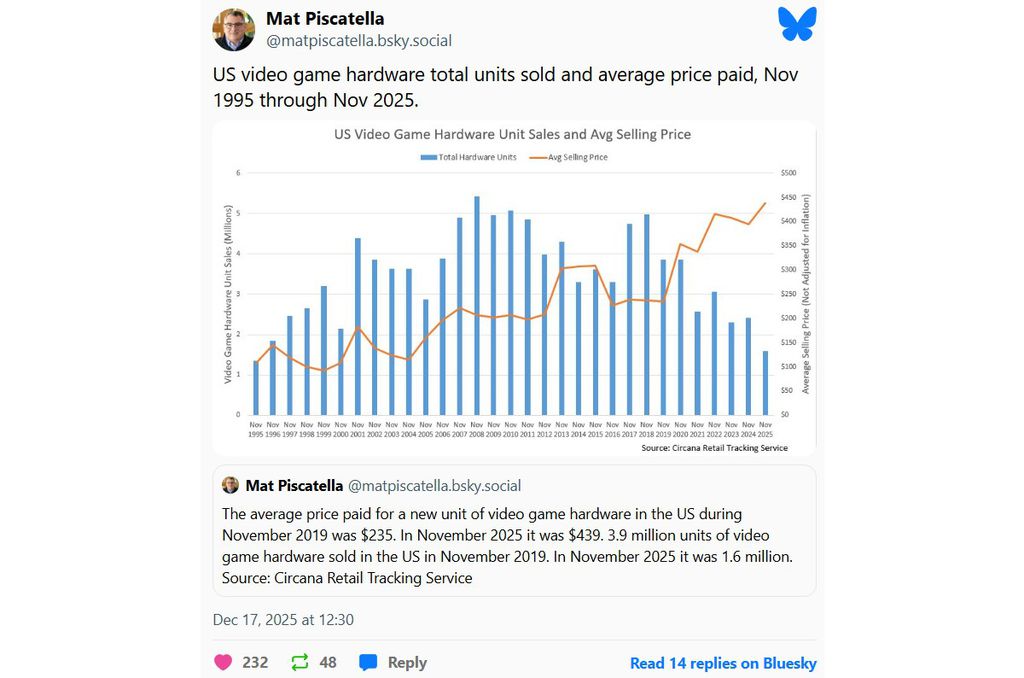Open Mat Piscatella's profile avatar photo
The width and height of the screenshot is (1024, 678).
click(234, 30)
